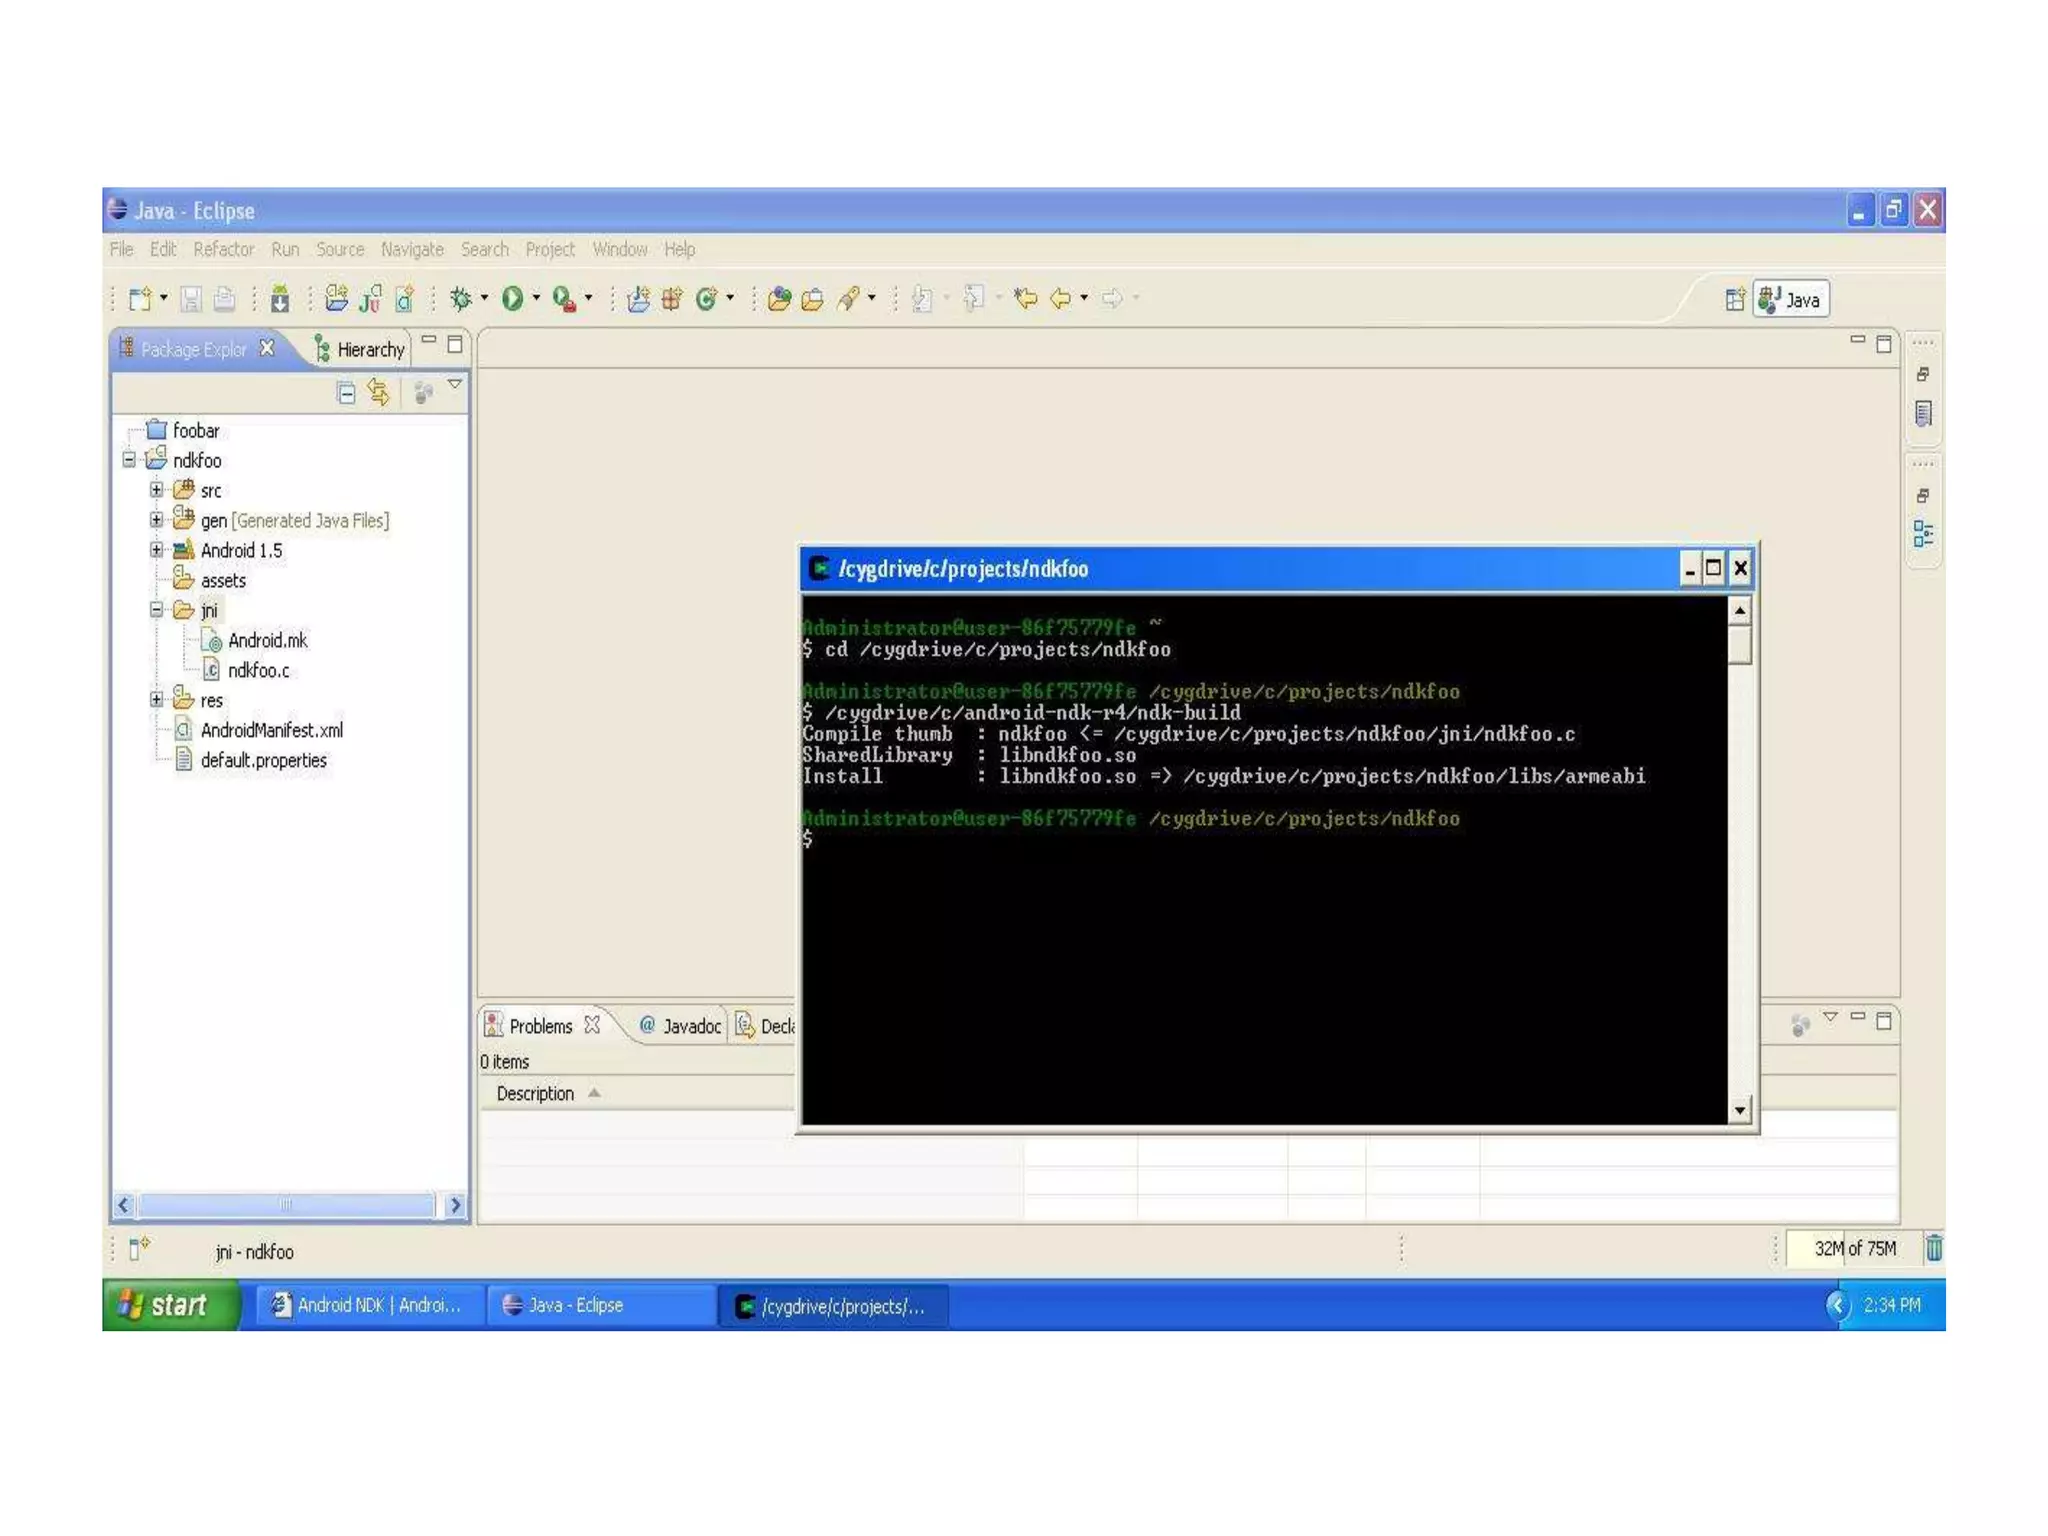Screen dimensions: 2048x1536
Task: Switch to the Hierarchy tab
Action: [360, 349]
